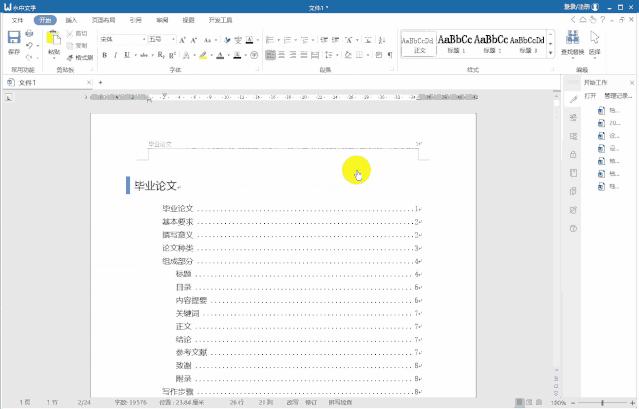
Task: Apply the 正文 style
Action: [419, 44]
